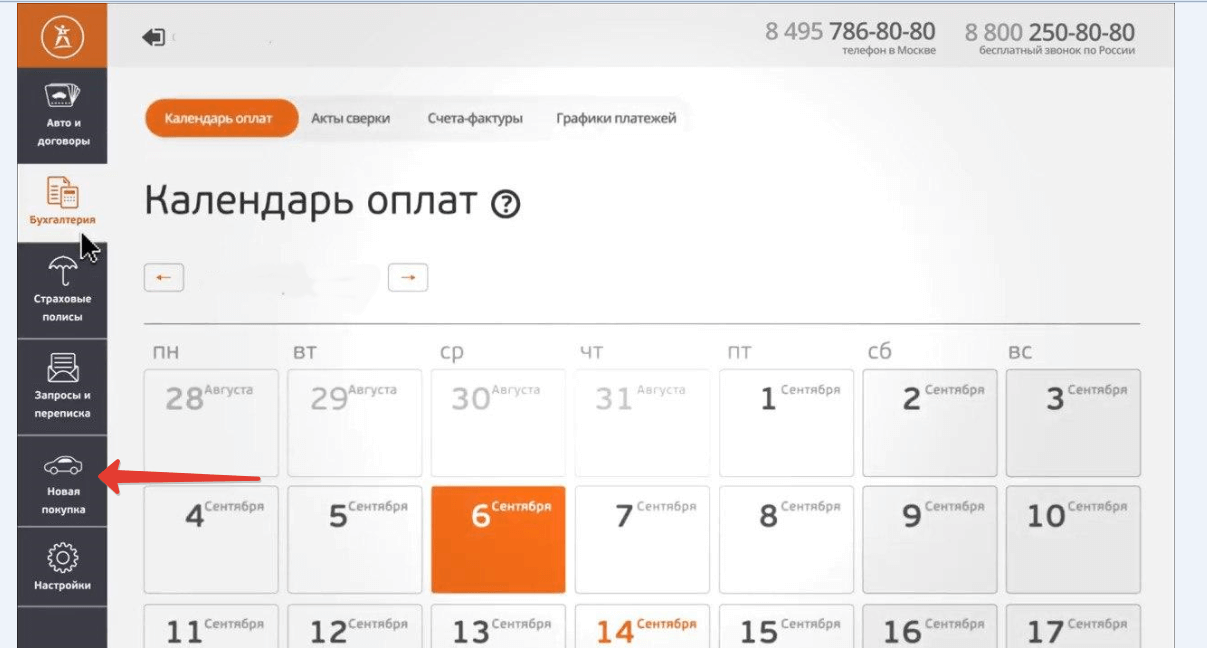This screenshot has height=648, width=1207.
Task: Select 31 Августа calendar cell
Action: coord(642,423)
